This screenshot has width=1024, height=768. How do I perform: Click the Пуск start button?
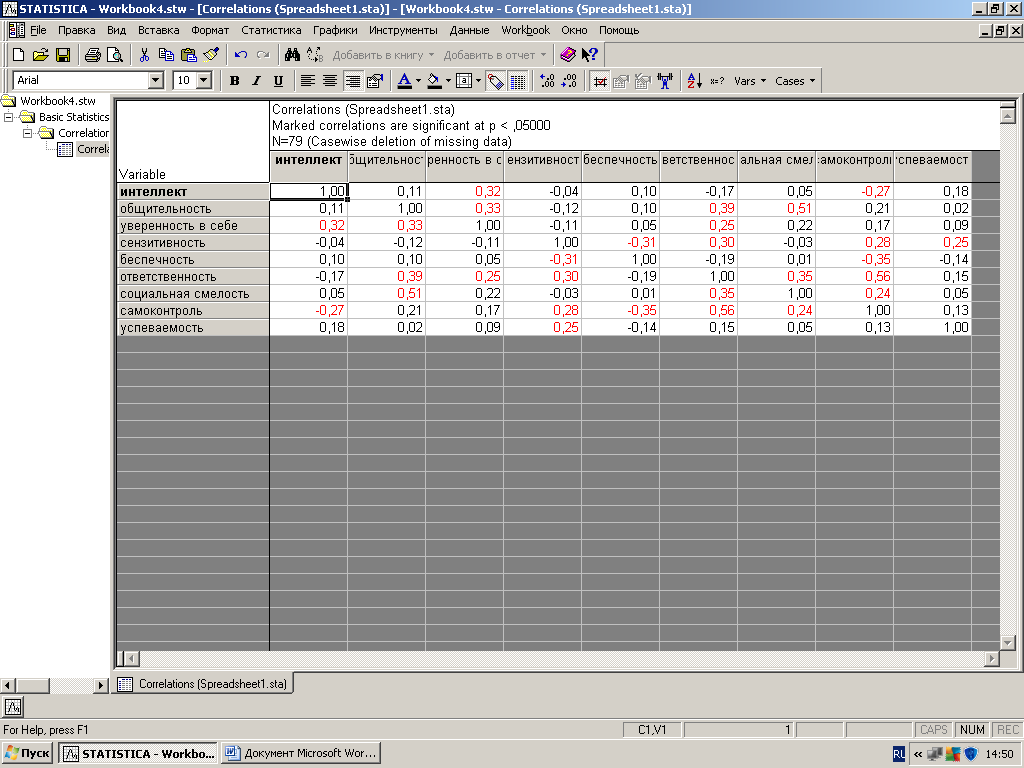(28, 753)
